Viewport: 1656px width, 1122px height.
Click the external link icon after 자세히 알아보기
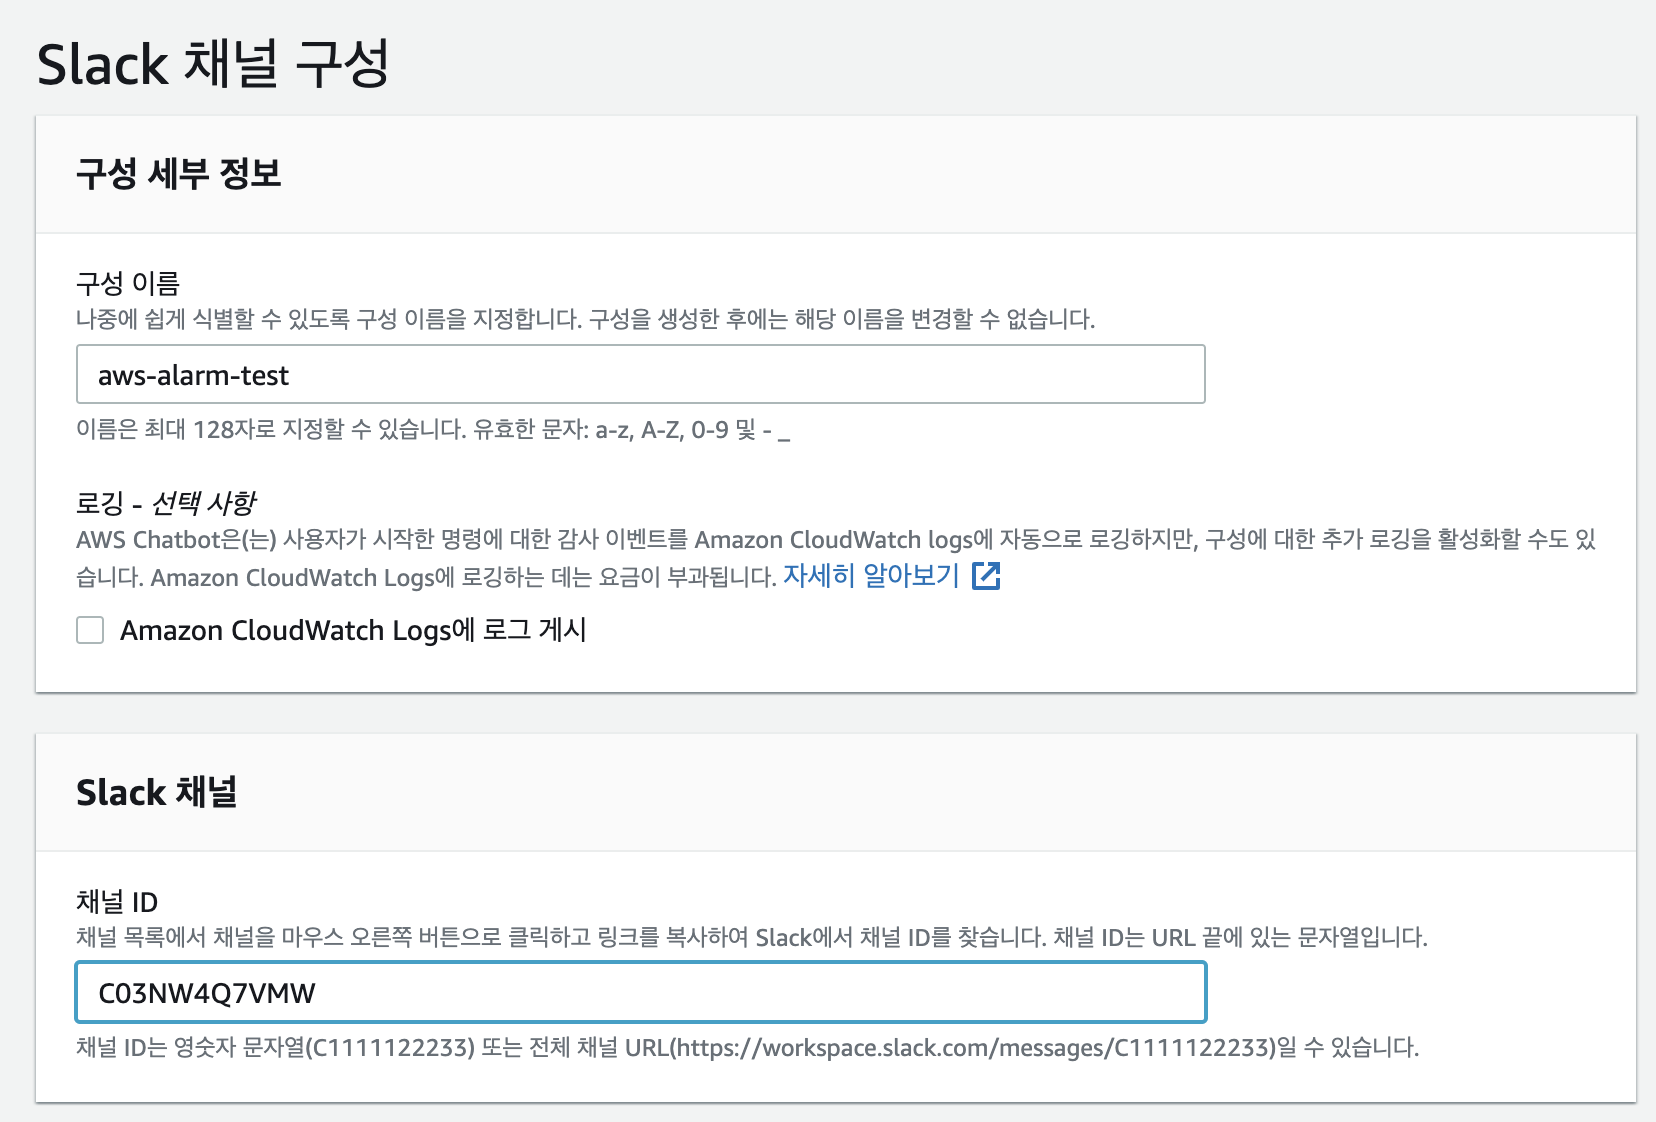[986, 576]
